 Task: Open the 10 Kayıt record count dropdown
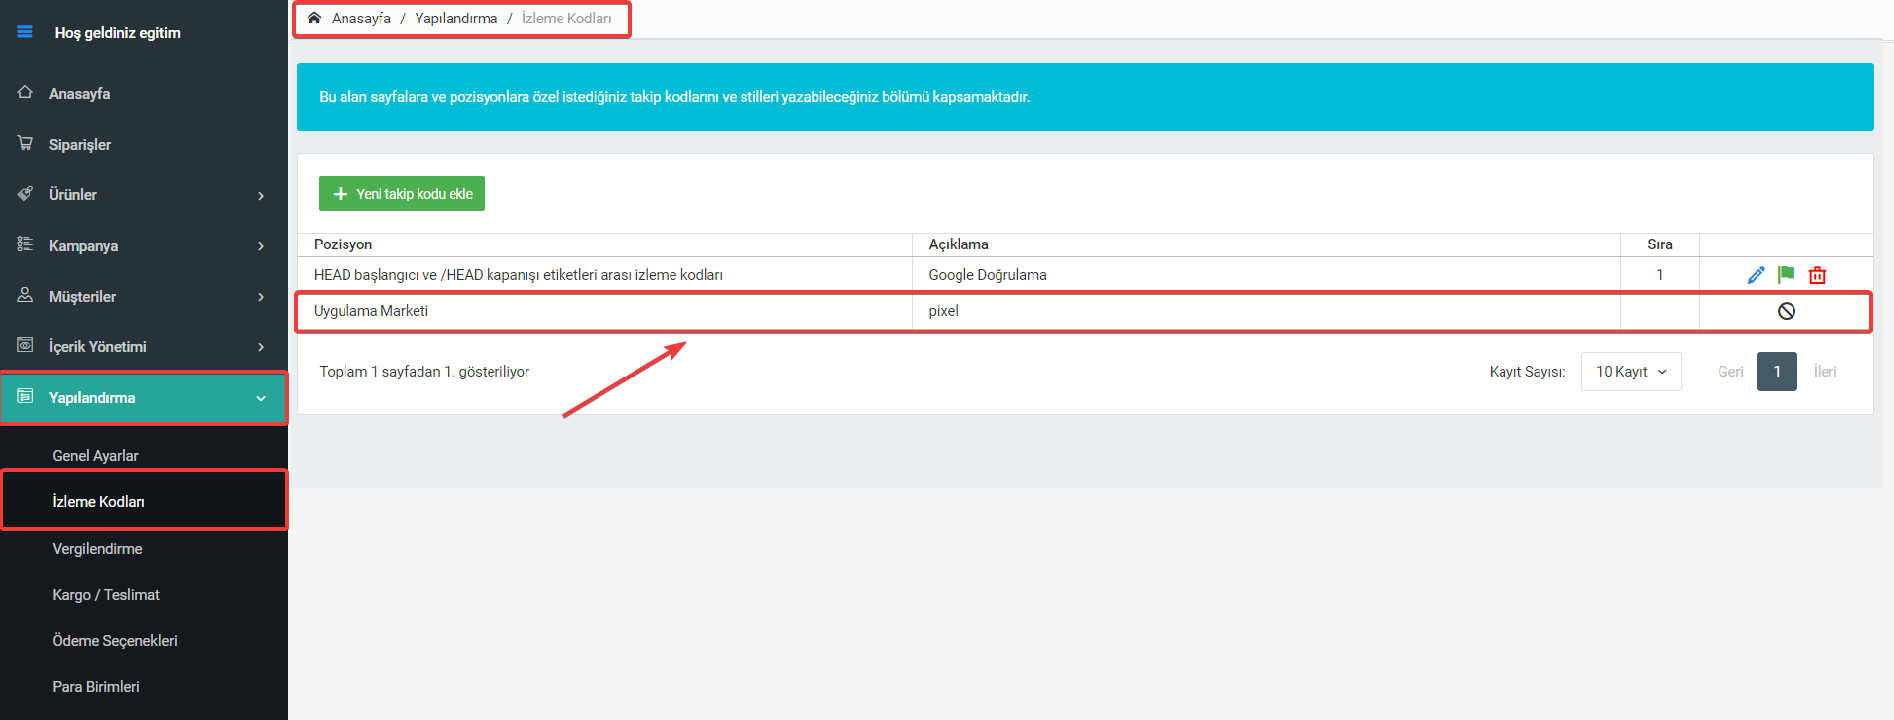click(x=1631, y=372)
